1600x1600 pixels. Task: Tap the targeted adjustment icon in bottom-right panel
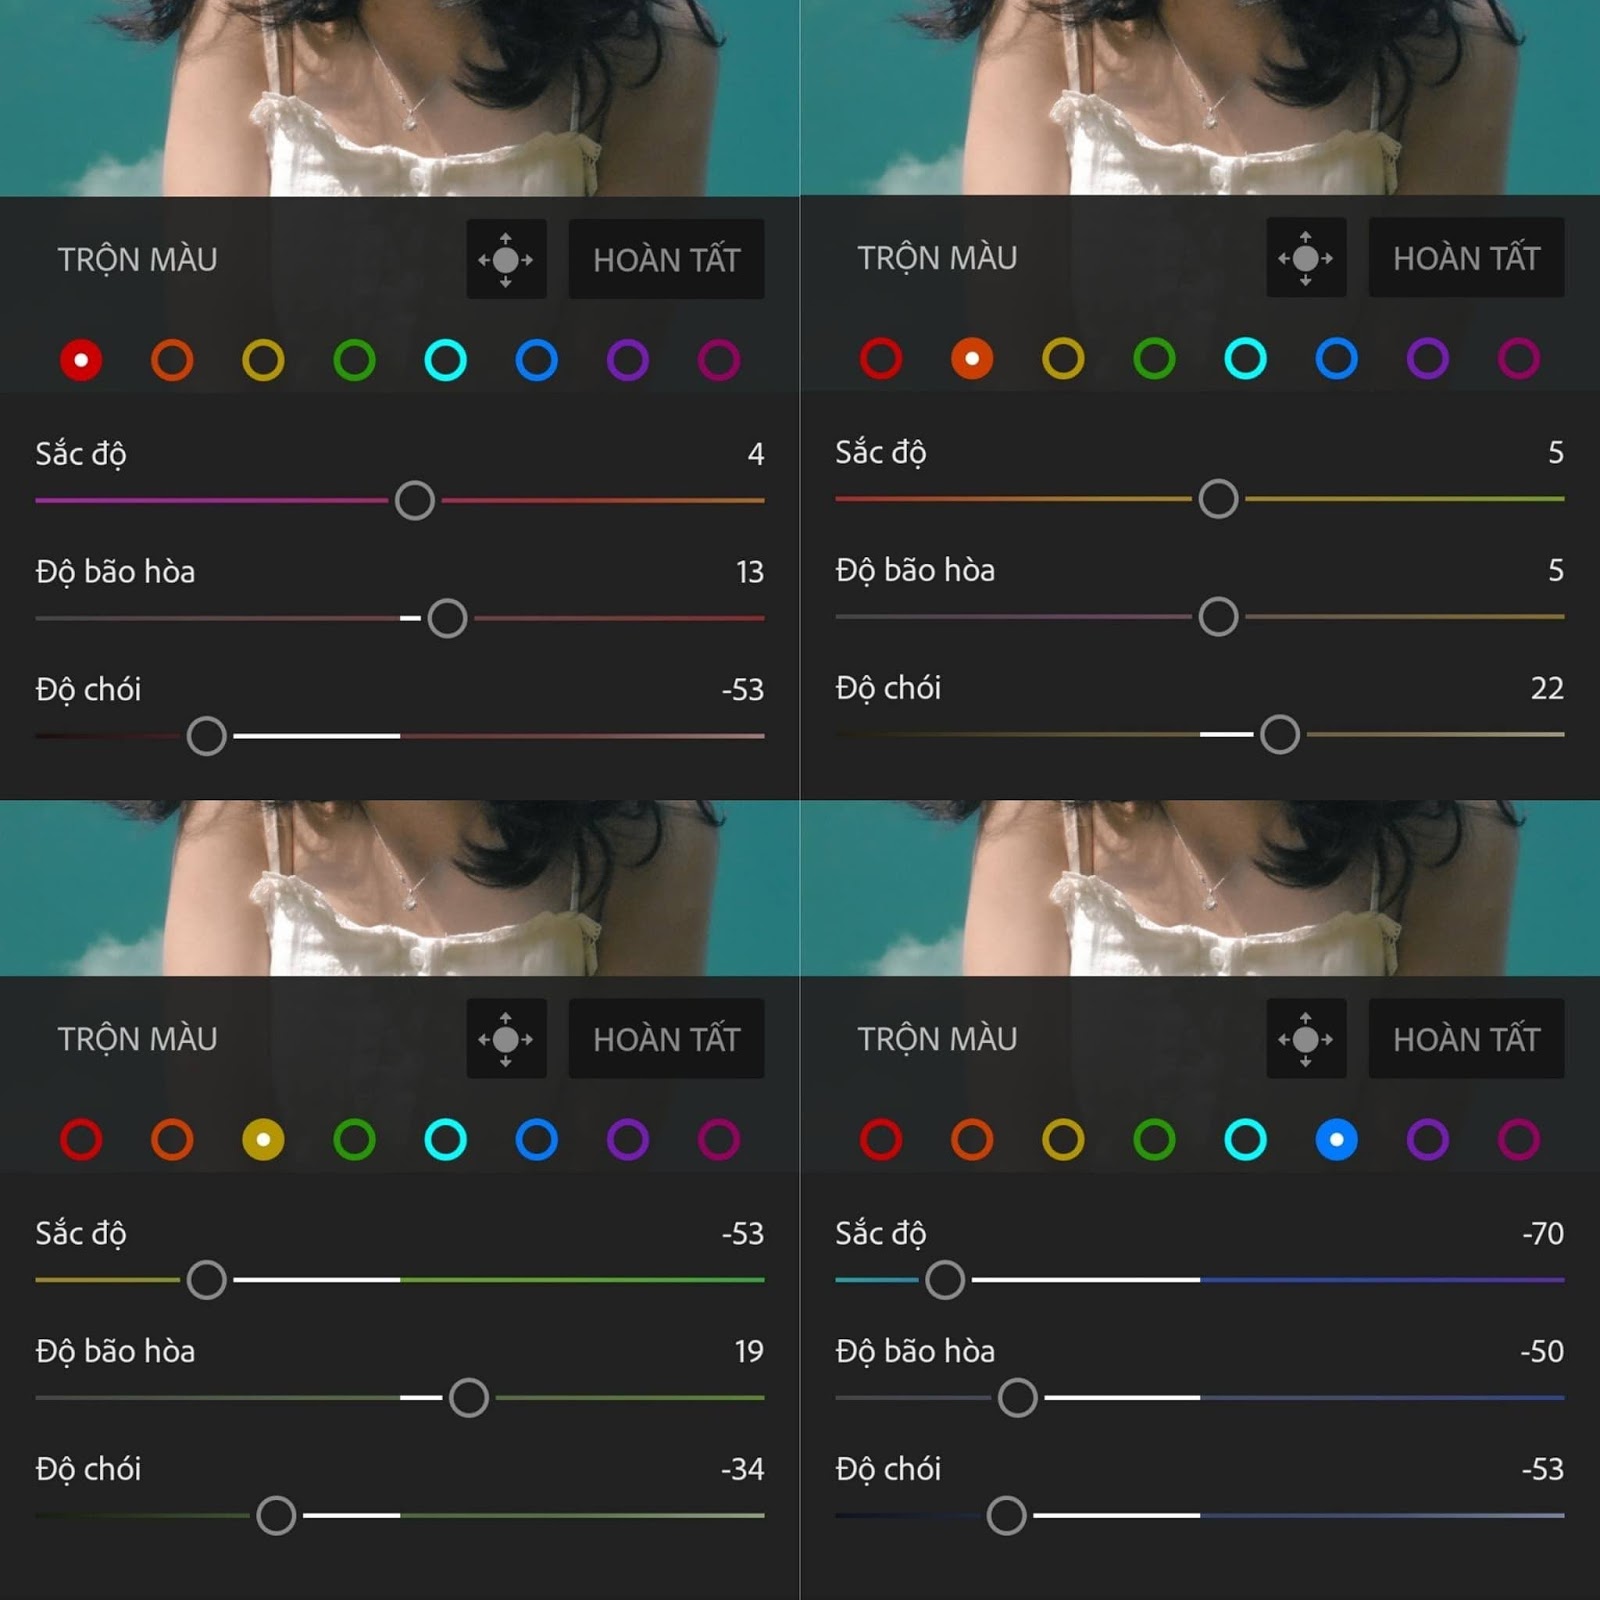(1306, 1039)
